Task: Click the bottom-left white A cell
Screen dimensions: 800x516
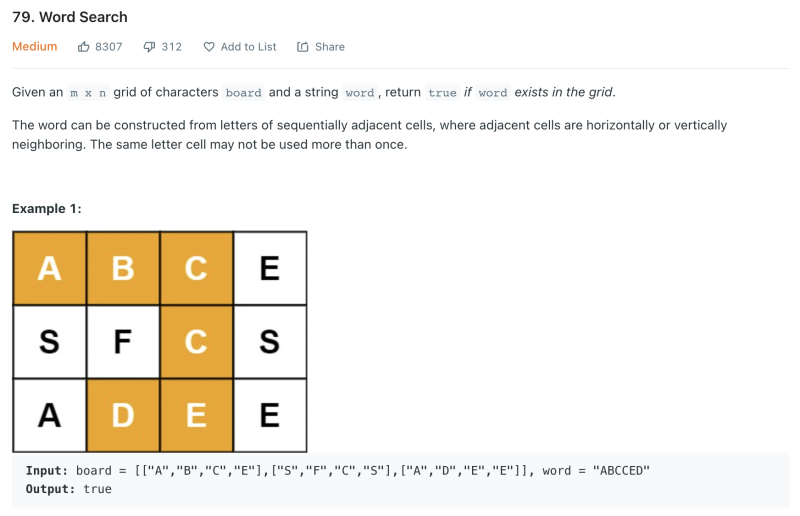Action: (49, 415)
